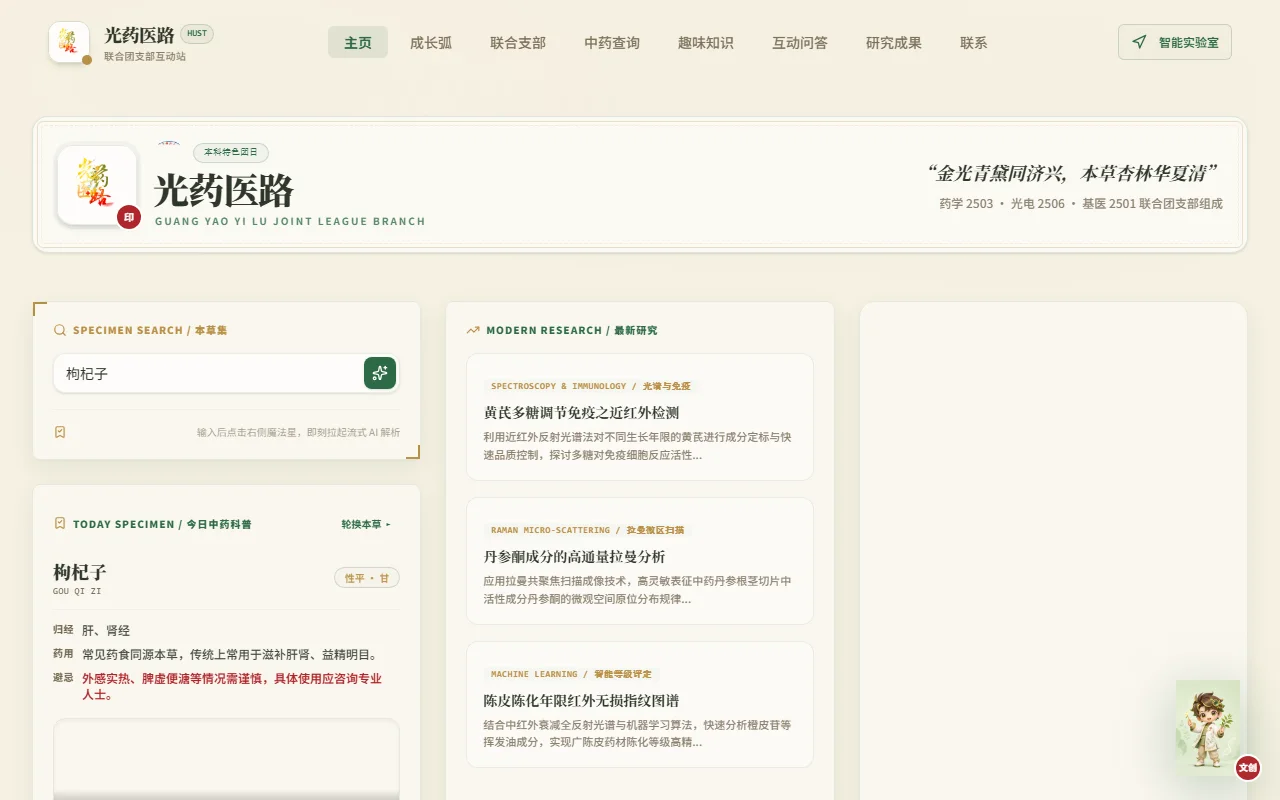The width and height of the screenshot is (1280, 800).
Task: Select the 趣味知识 tab
Action: pyautogui.click(x=706, y=42)
